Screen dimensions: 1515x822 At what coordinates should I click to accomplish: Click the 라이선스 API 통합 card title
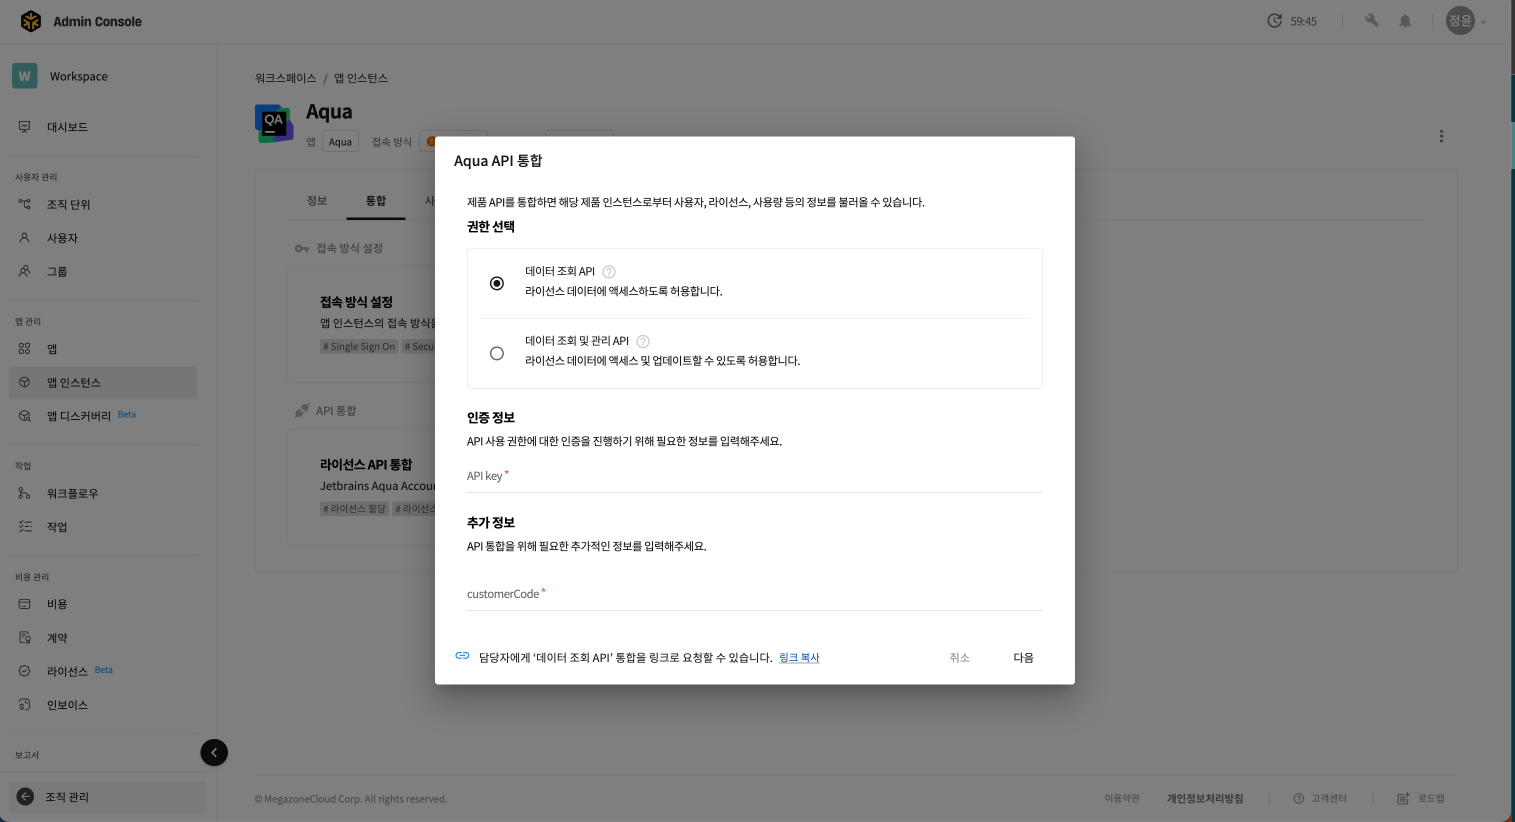coord(366,464)
